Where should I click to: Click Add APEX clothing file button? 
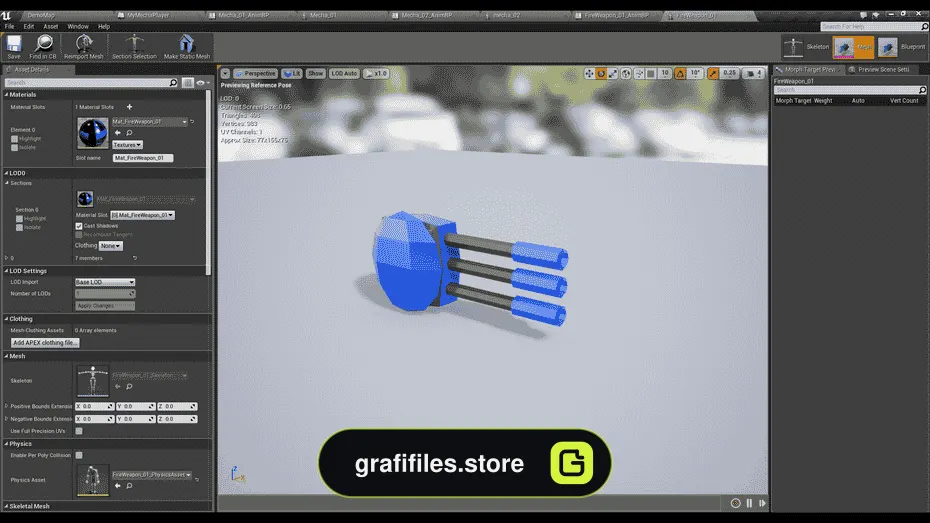click(45, 343)
